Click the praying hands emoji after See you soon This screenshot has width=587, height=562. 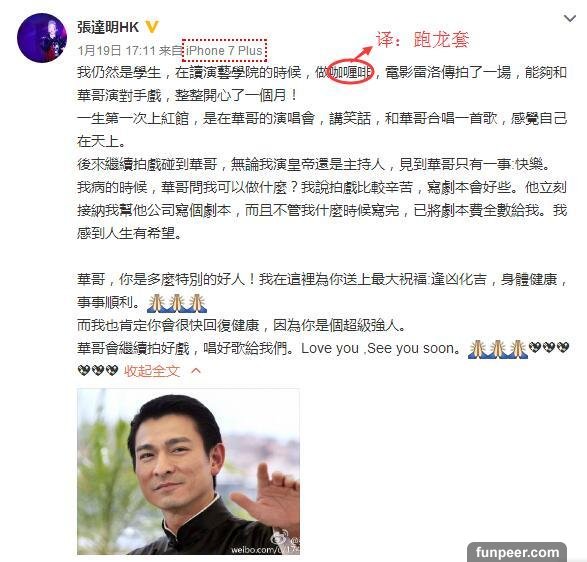pos(498,349)
